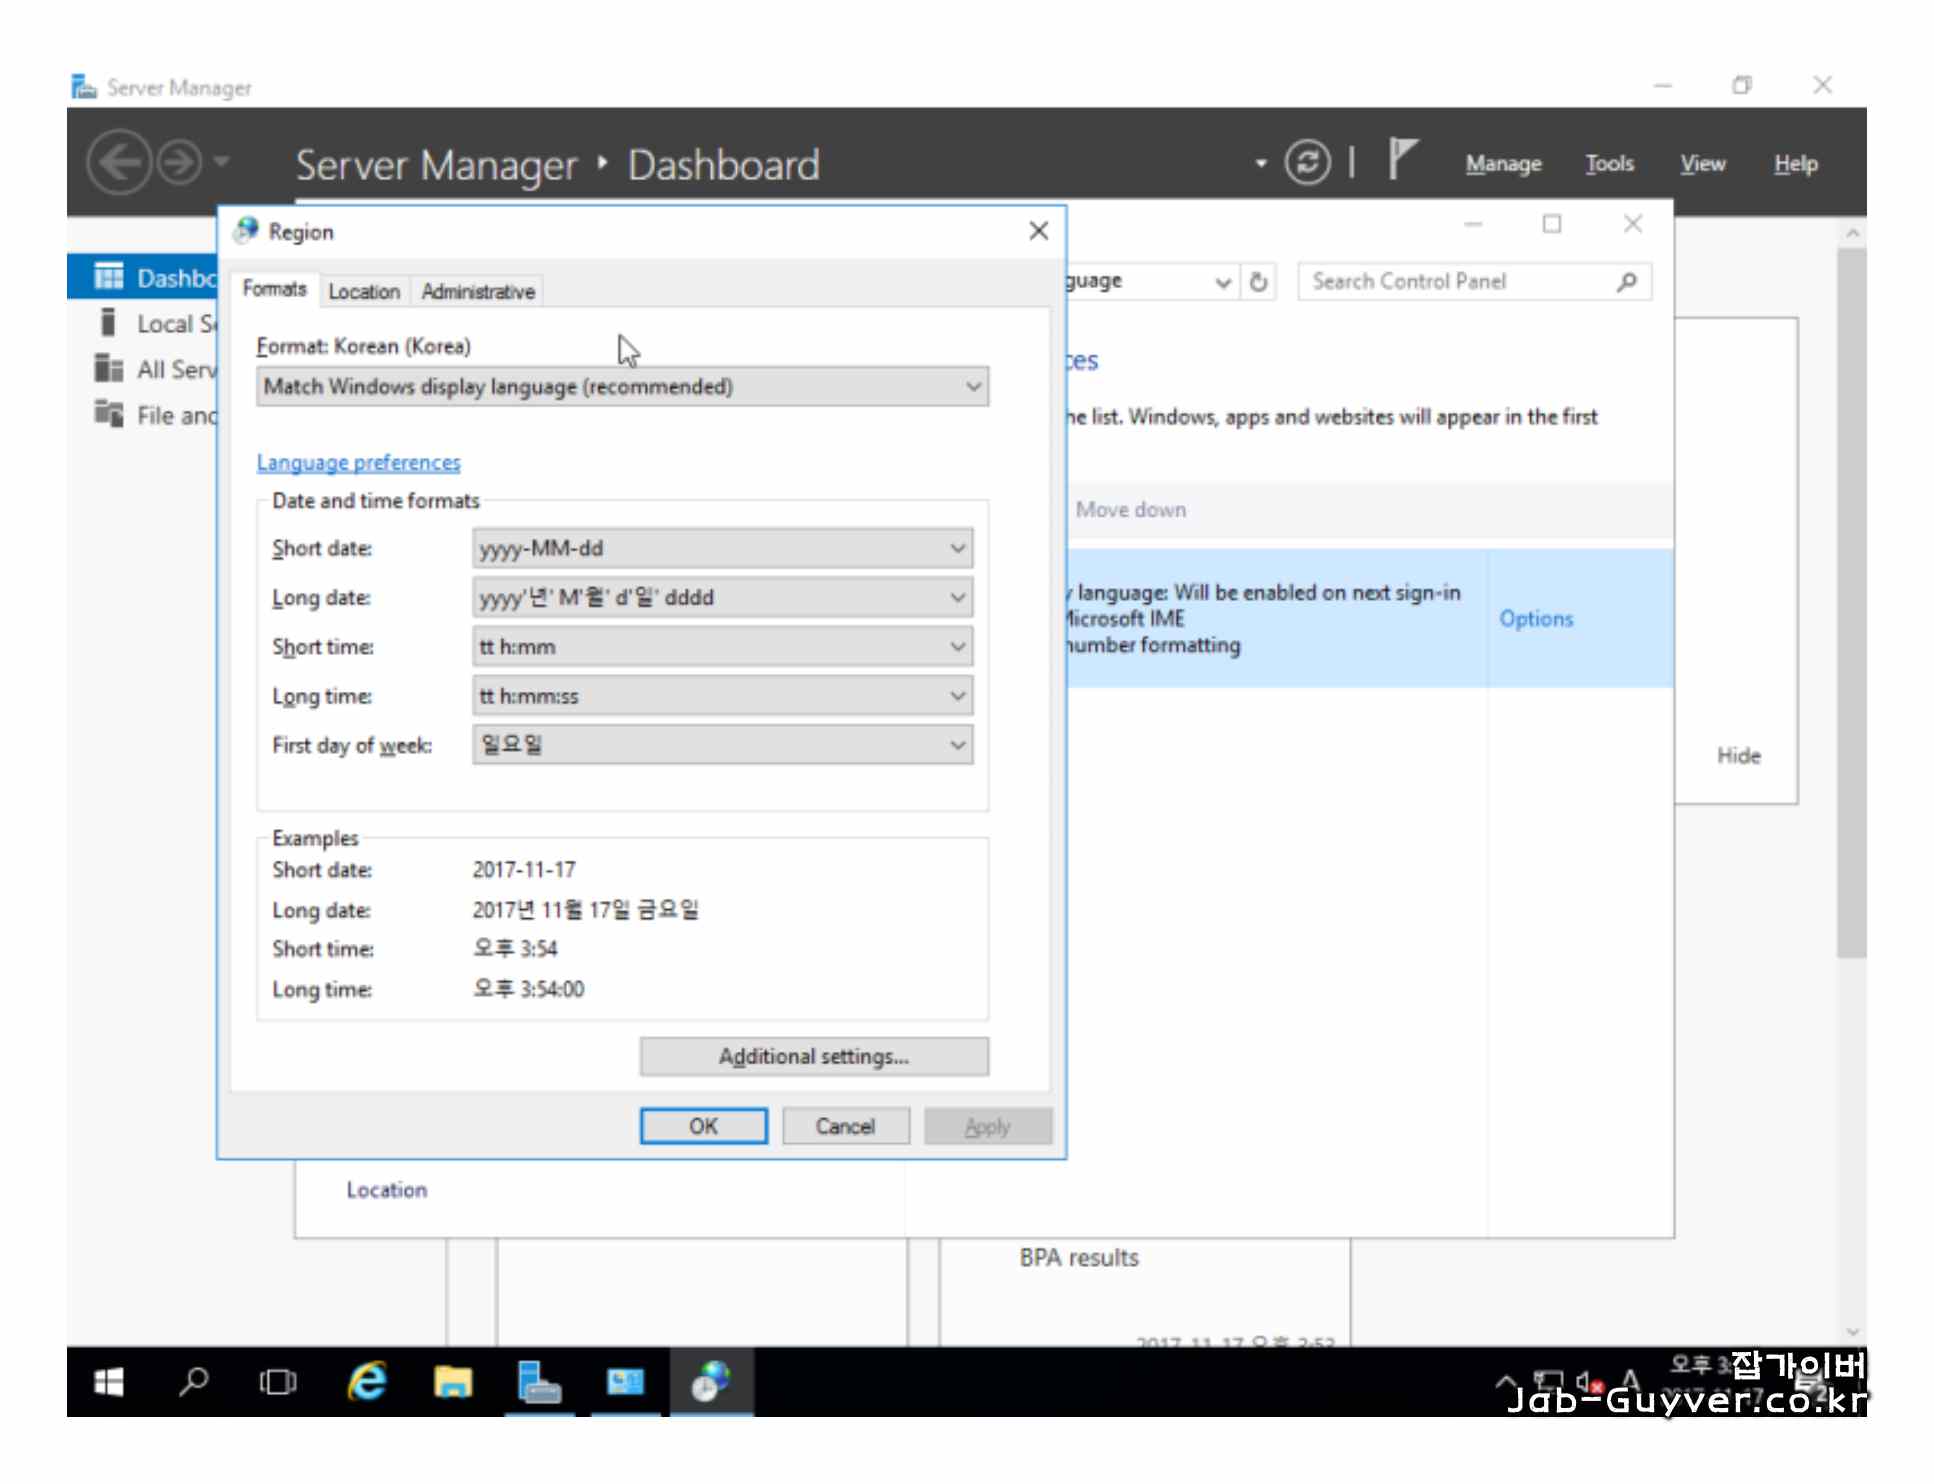
Task: Expand the Format language dropdown
Action: pos(622,387)
